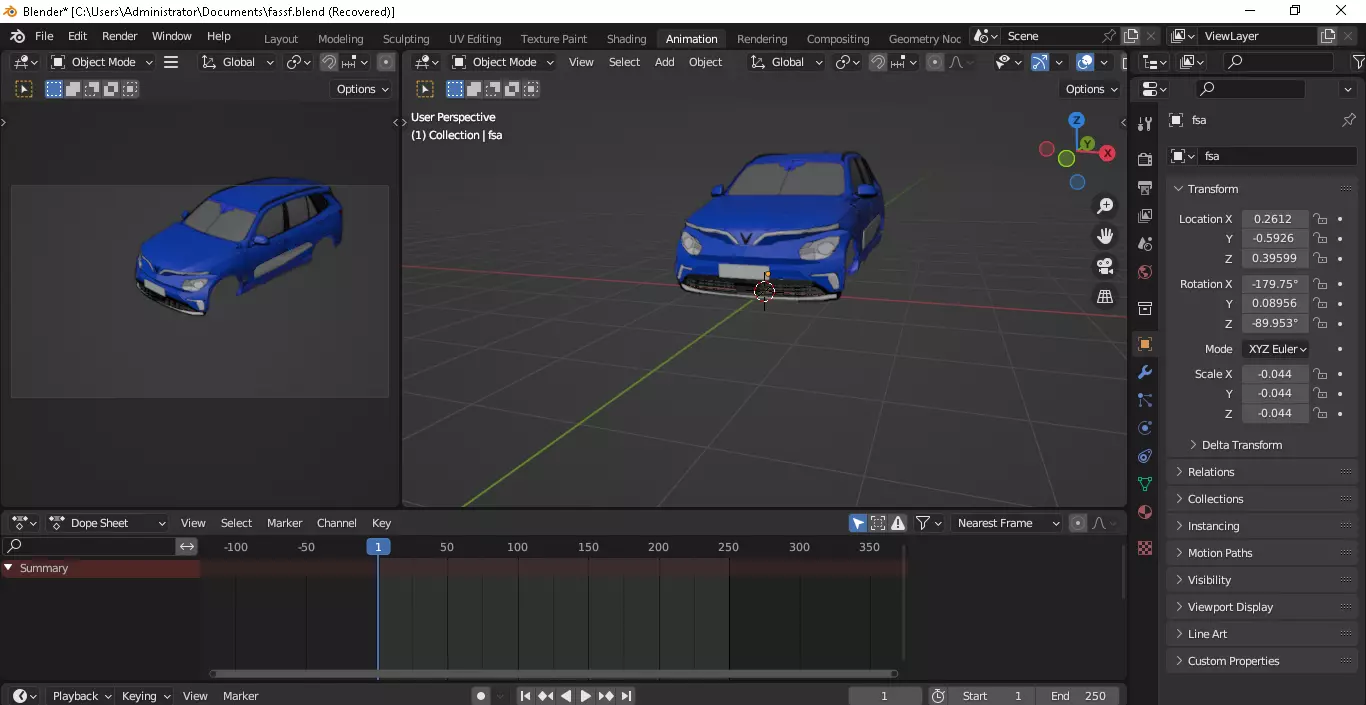This screenshot has height=705, width=1366.
Task: Open the Object Data mesh tab
Action: (1145, 484)
